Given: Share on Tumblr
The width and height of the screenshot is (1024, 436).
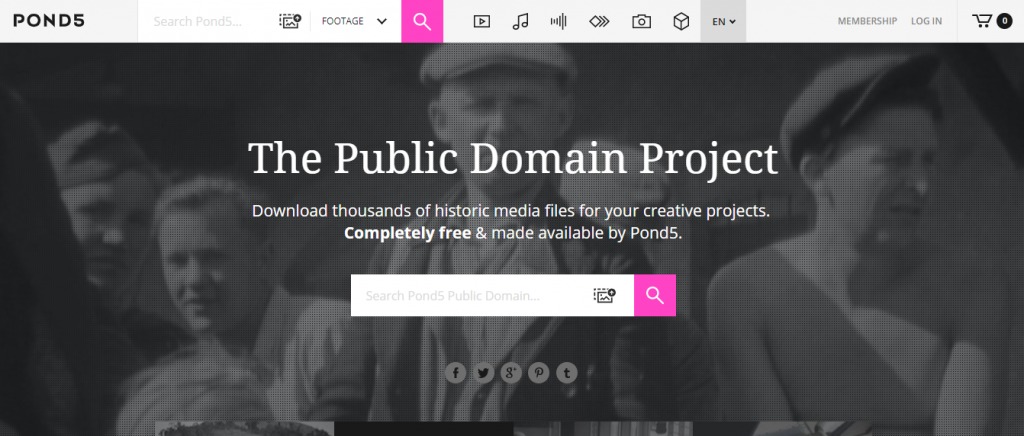Looking at the screenshot, I should click(567, 373).
